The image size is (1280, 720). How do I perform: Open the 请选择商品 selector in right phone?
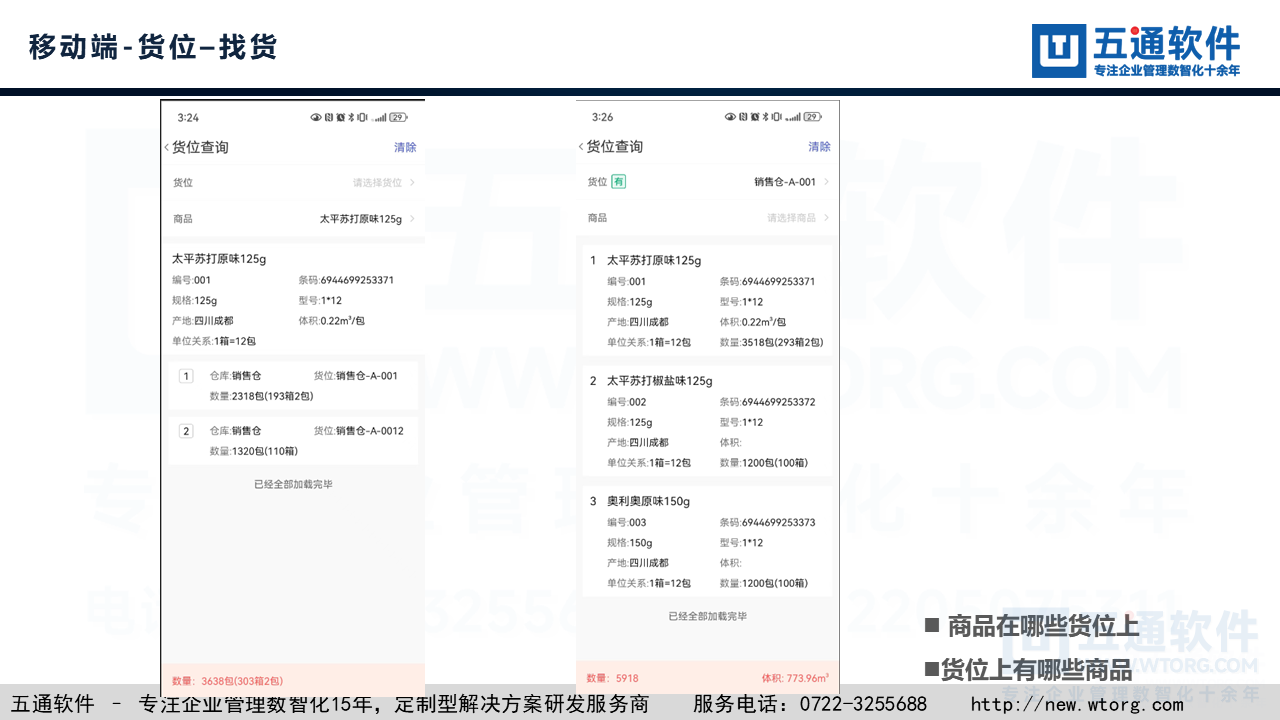796,218
